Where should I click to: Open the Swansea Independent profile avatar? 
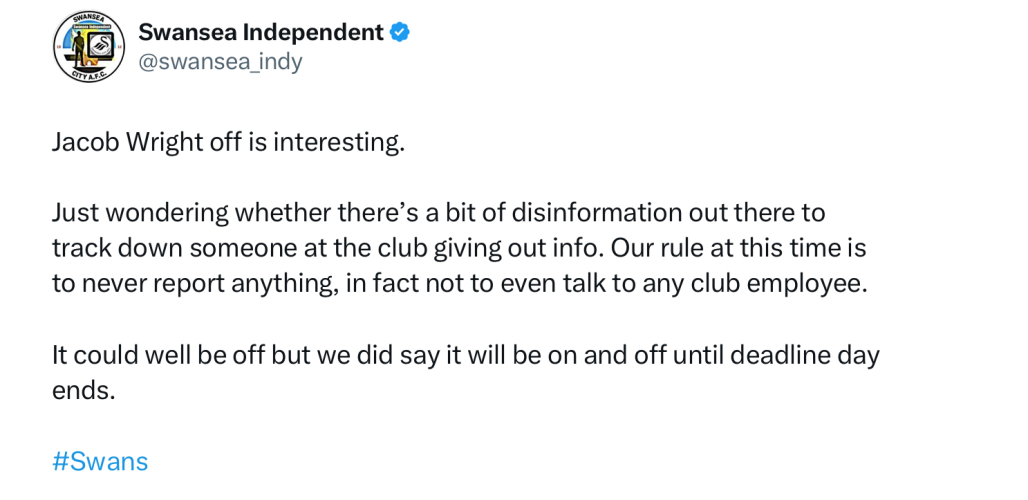(x=88, y=48)
